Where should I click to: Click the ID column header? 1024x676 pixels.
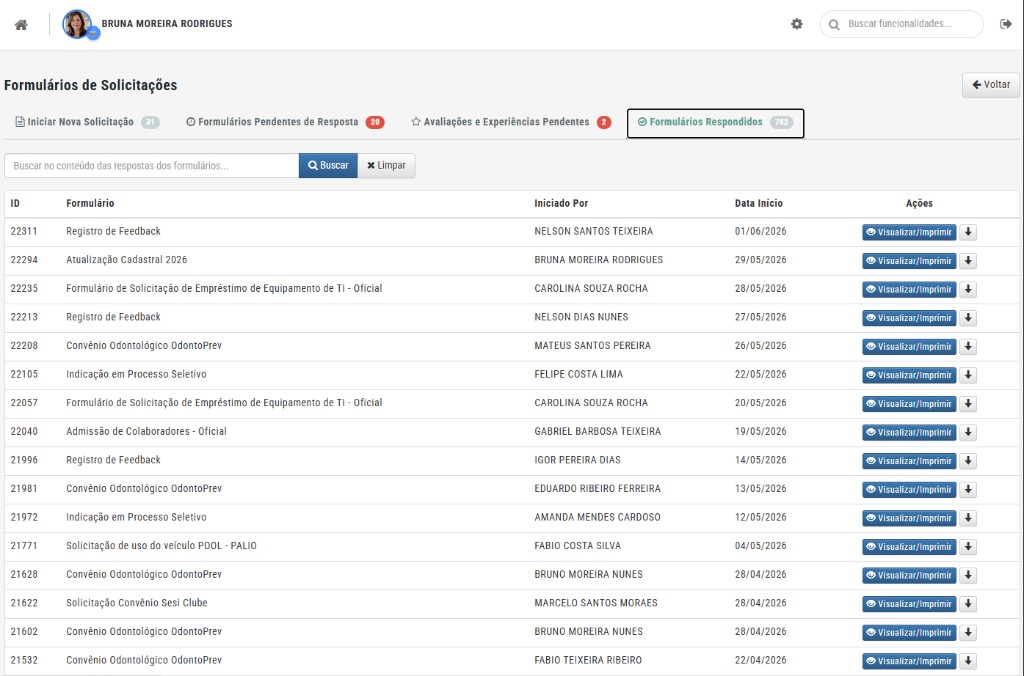coord(15,204)
